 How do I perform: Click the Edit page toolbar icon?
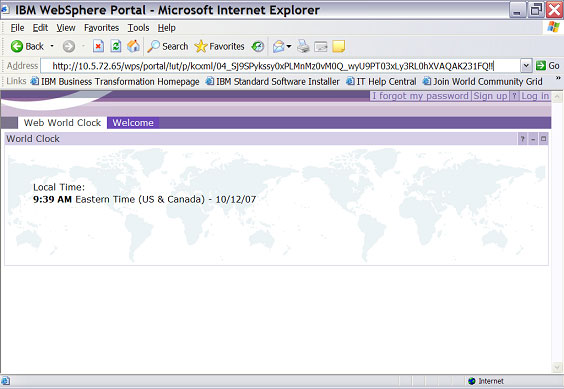(x=320, y=47)
